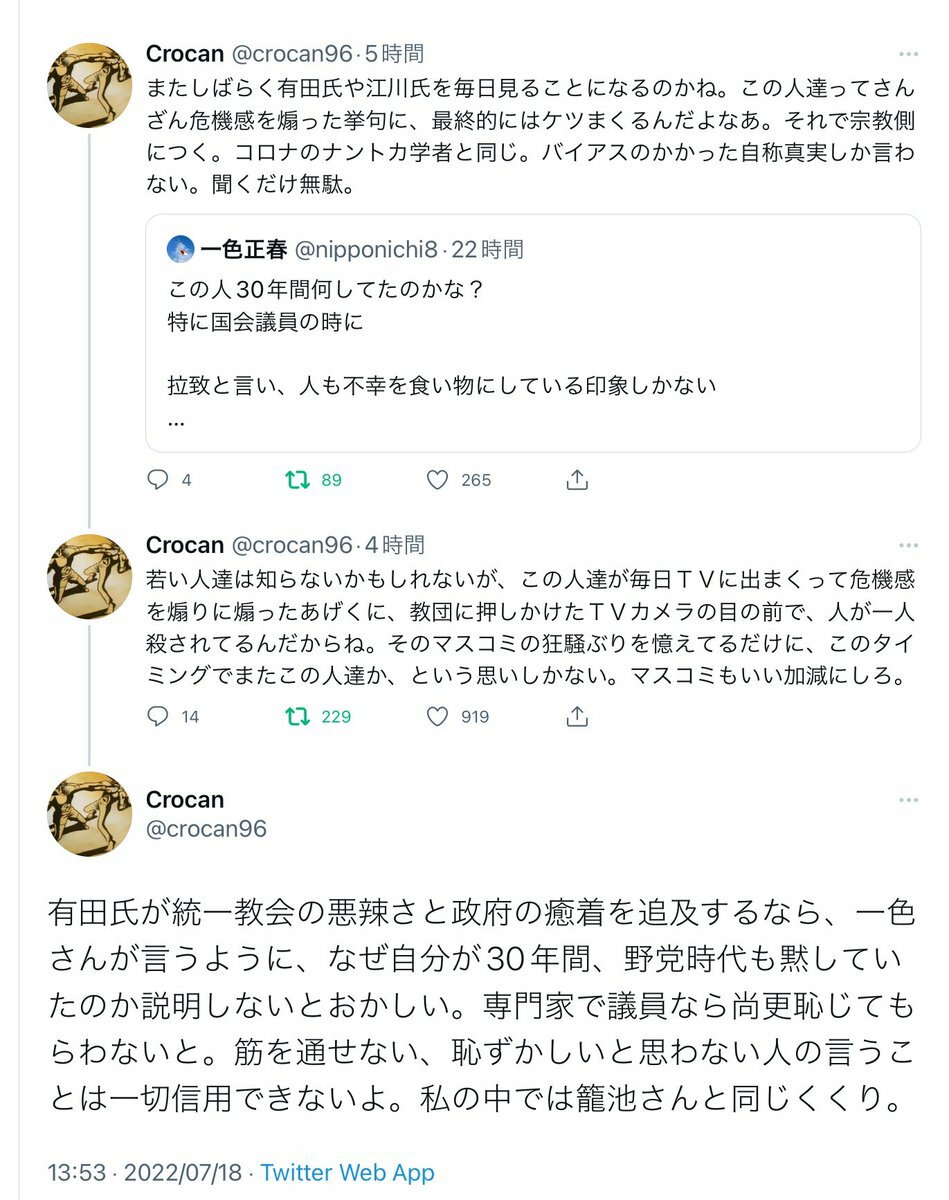This screenshot has width=949, height=1200.
Task: Share the first tweet via share icon
Action: 577,480
